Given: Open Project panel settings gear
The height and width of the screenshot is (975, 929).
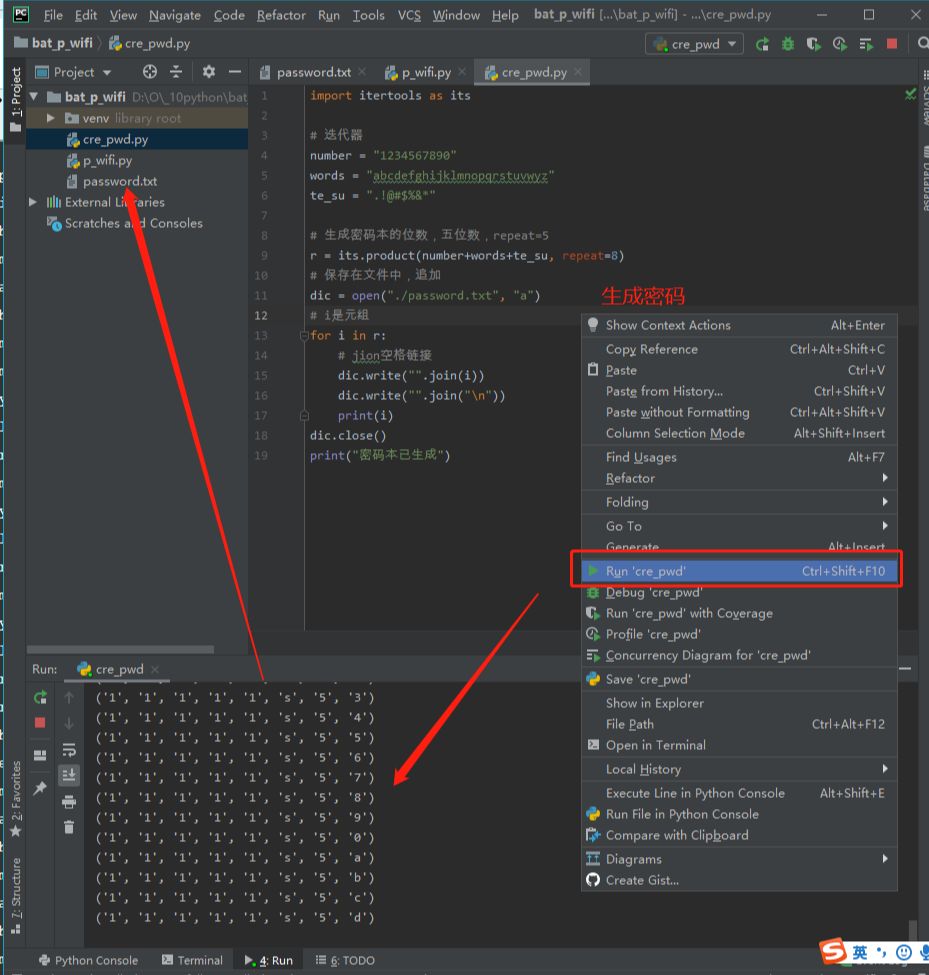Looking at the screenshot, I should coord(208,72).
